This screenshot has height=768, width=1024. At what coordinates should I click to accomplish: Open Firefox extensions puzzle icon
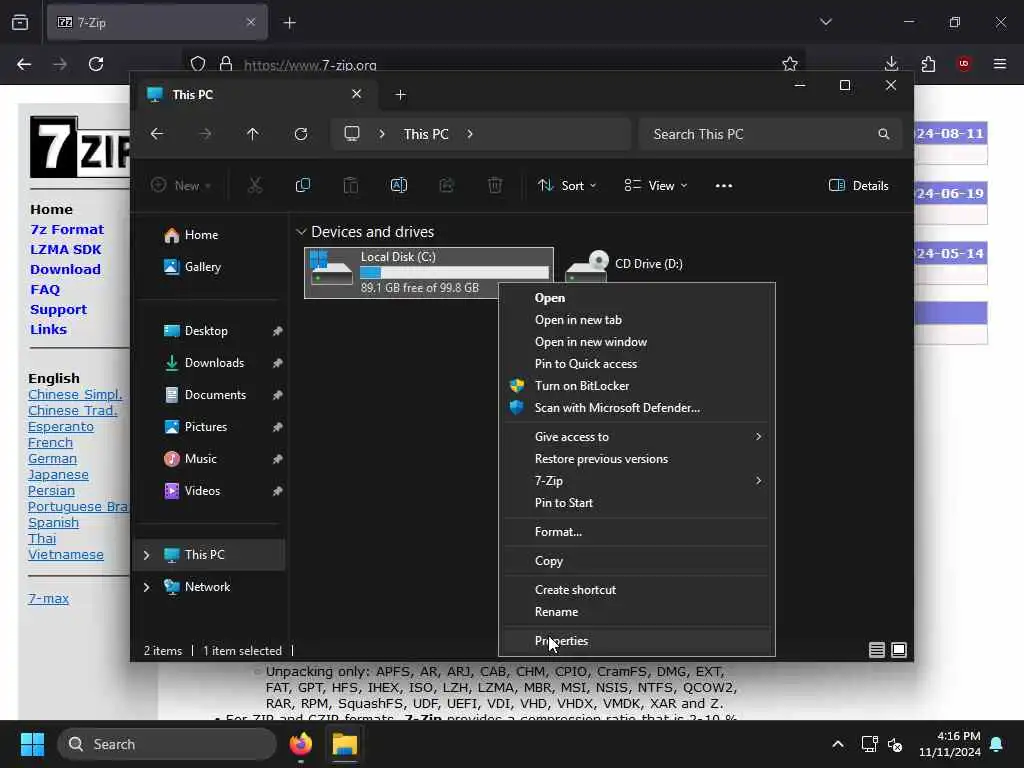[928, 64]
